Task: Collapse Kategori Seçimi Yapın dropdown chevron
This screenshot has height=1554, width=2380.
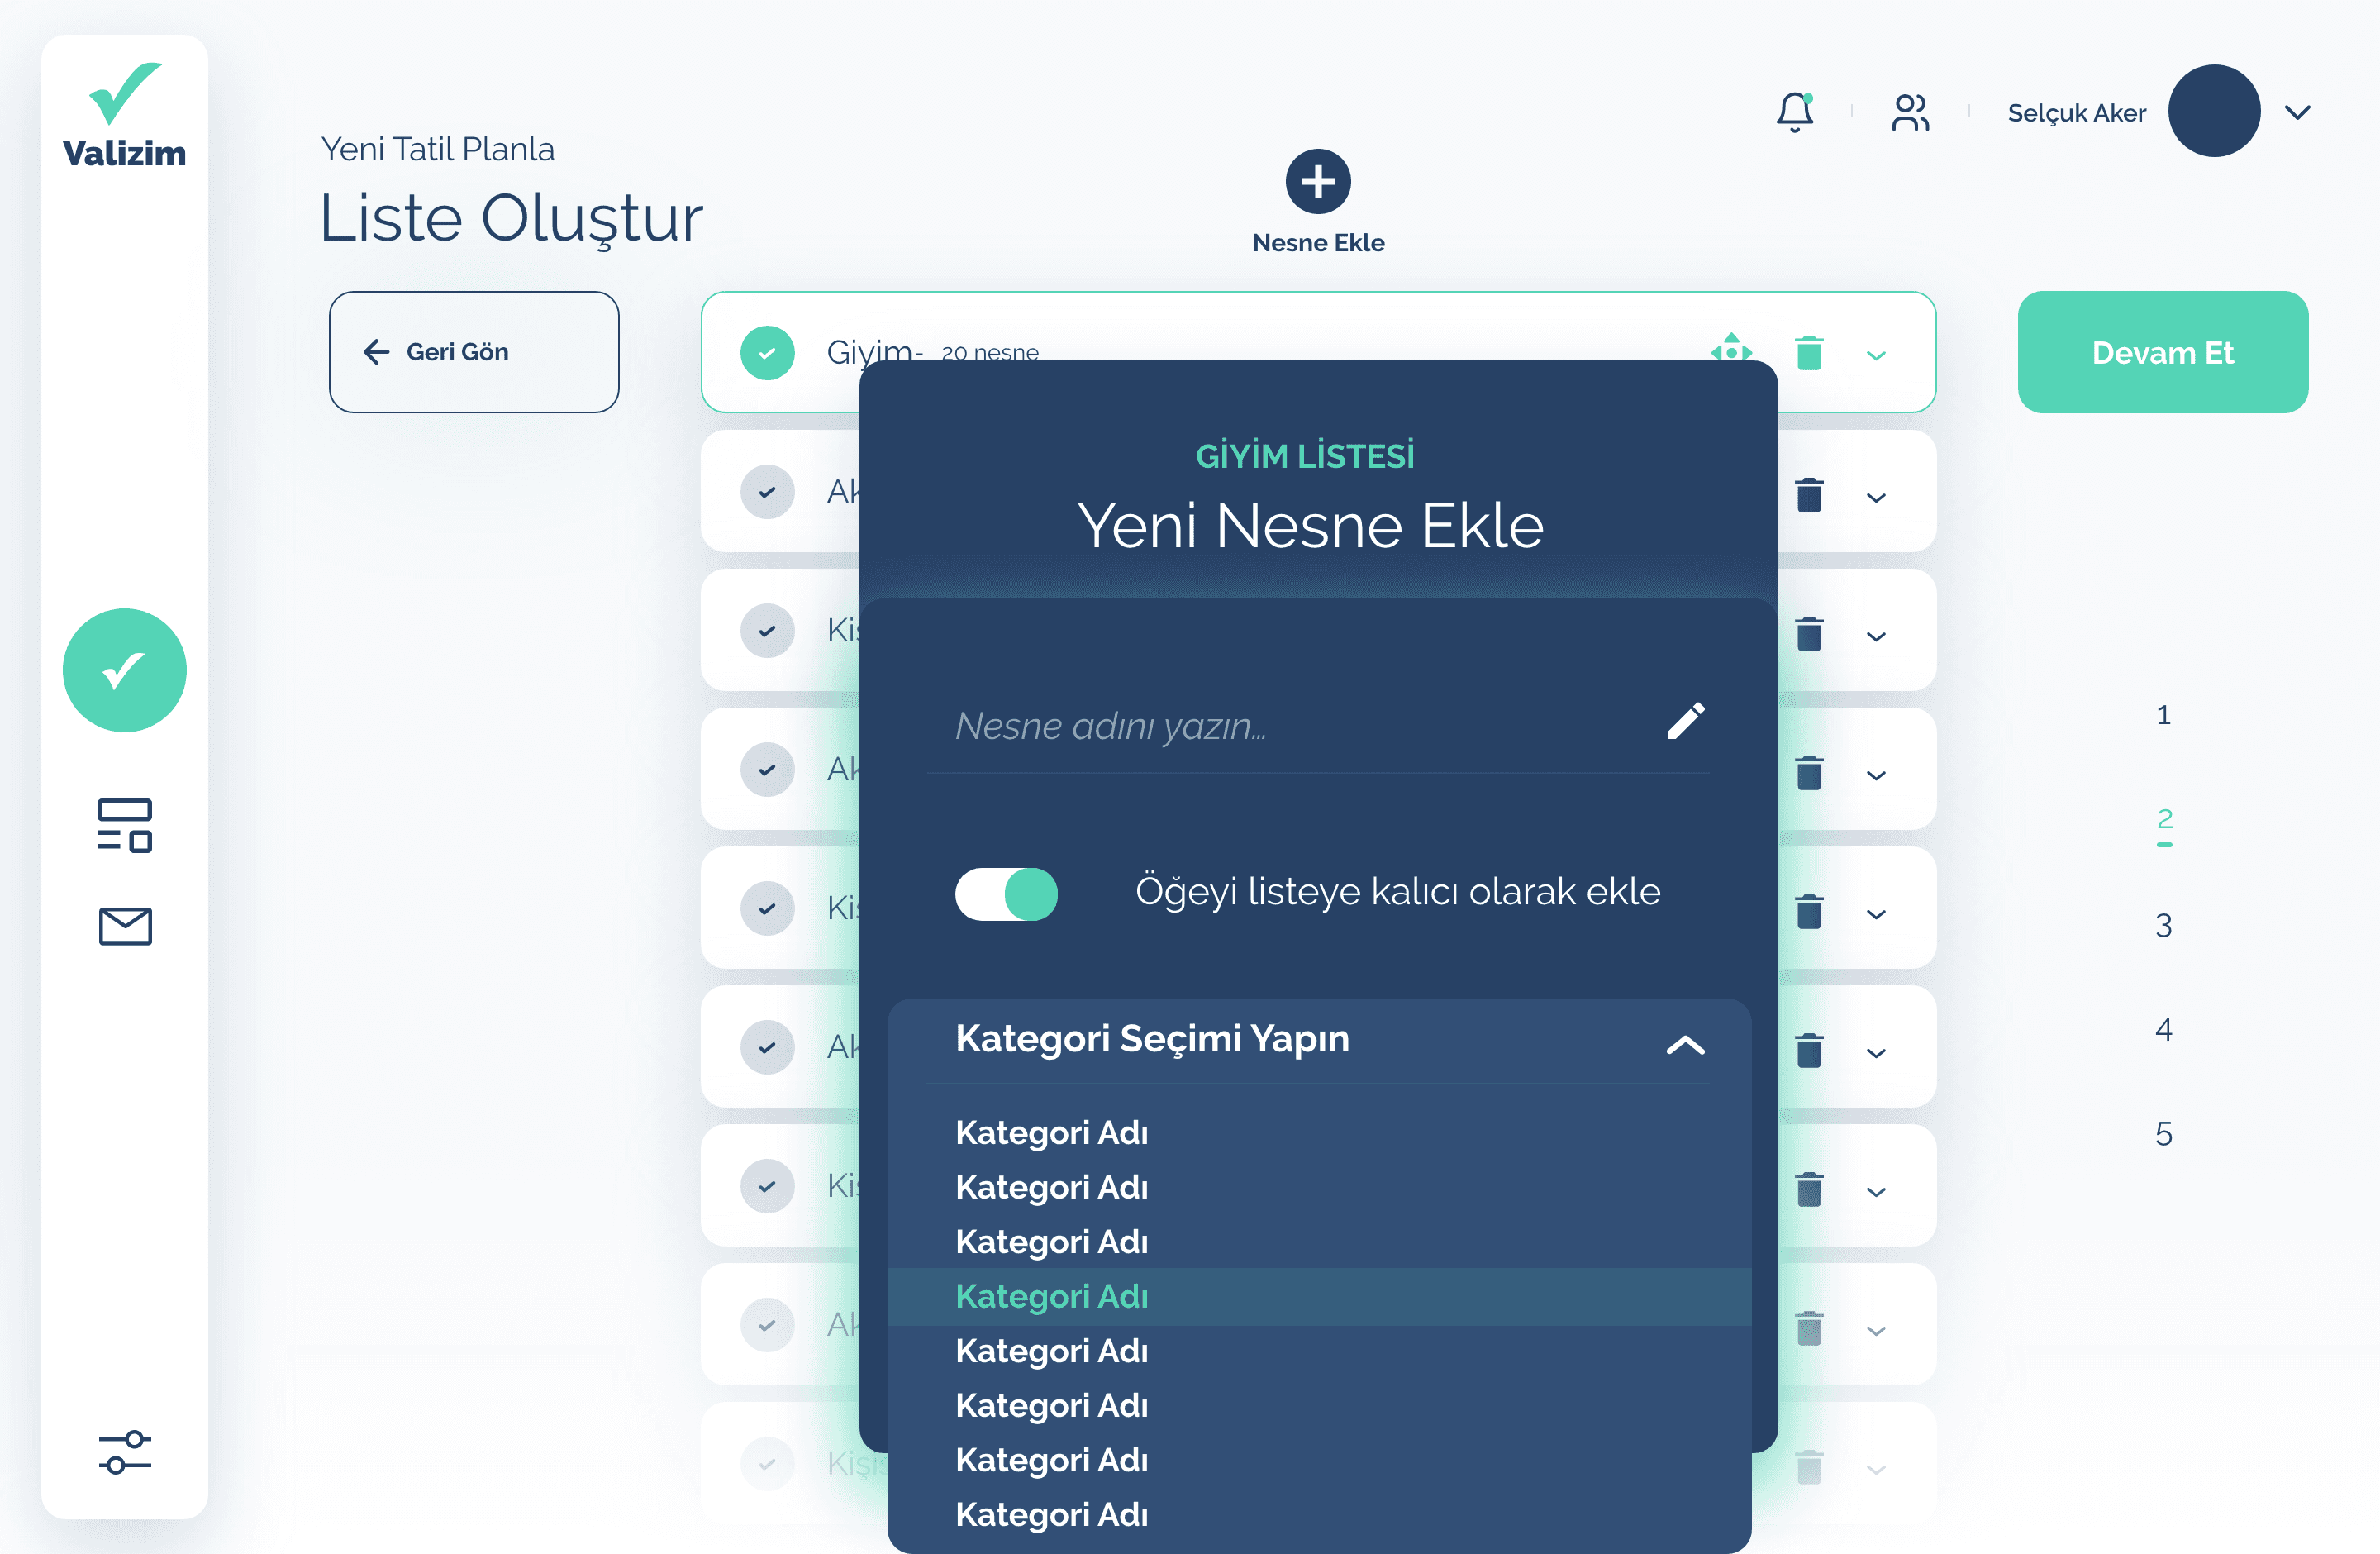Action: tap(1685, 1045)
